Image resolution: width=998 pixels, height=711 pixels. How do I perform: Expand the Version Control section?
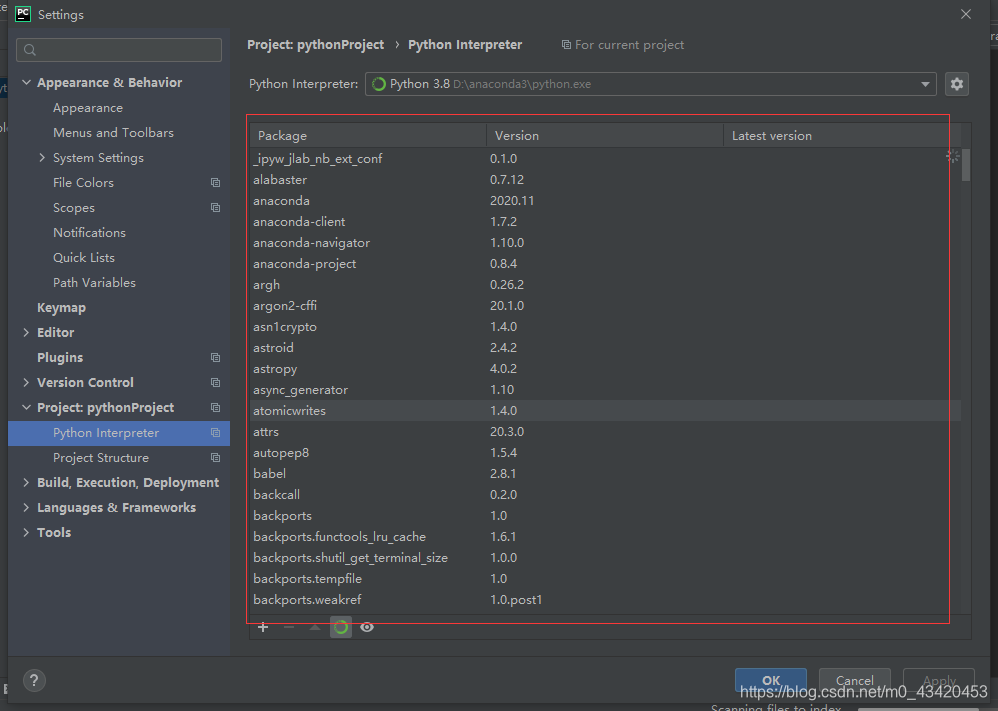pyautogui.click(x=26, y=383)
